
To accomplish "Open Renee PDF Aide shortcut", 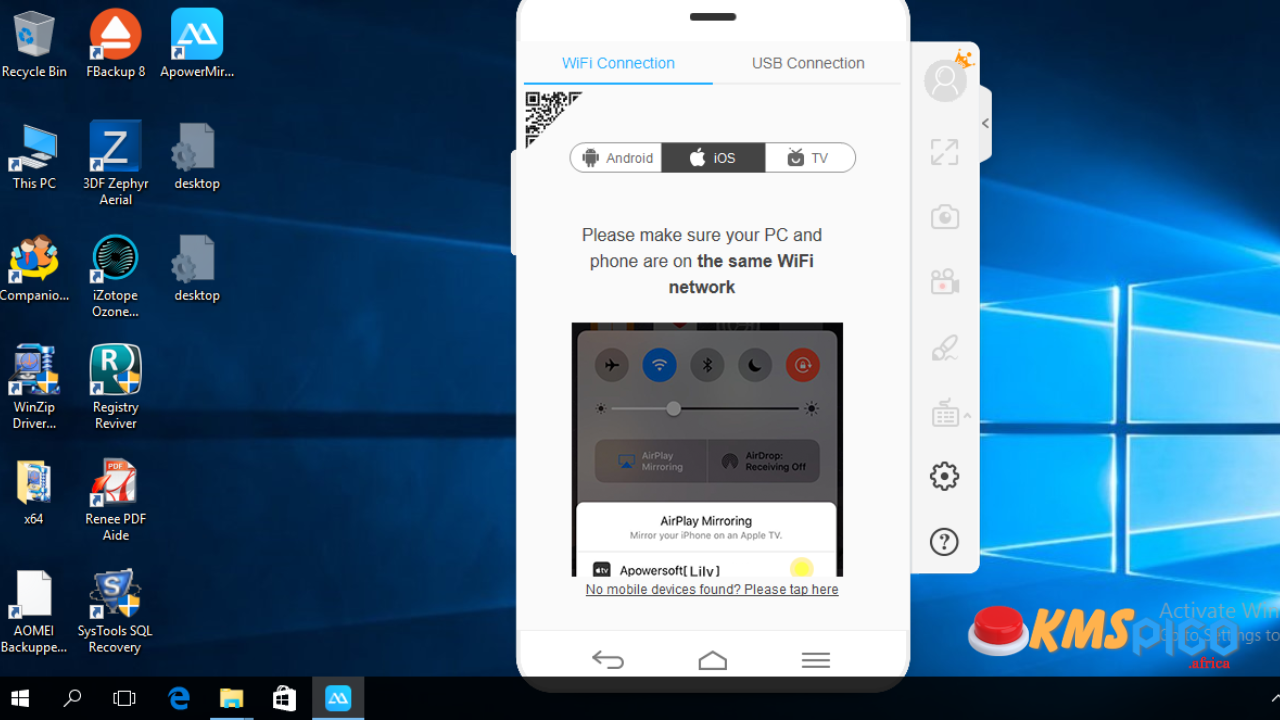I will pyautogui.click(x=115, y=500).
